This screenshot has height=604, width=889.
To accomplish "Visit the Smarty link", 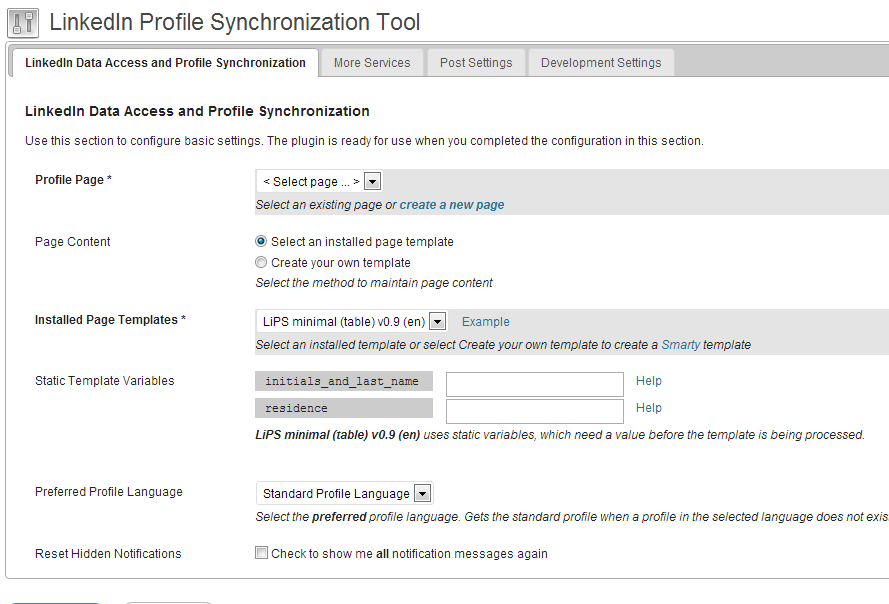I will (x=680, y=345).
